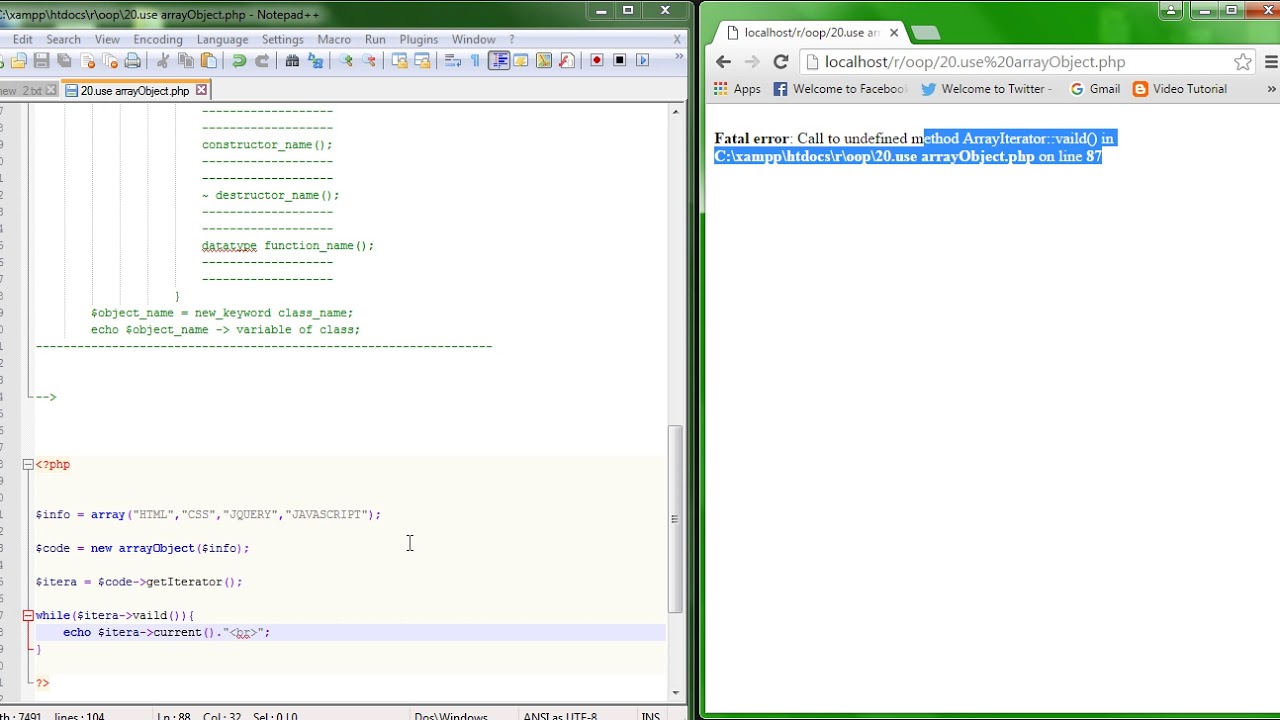Collapse the while loop fold marker
This screenshot has height=720, width=1280.
click(x=28, y=615)
